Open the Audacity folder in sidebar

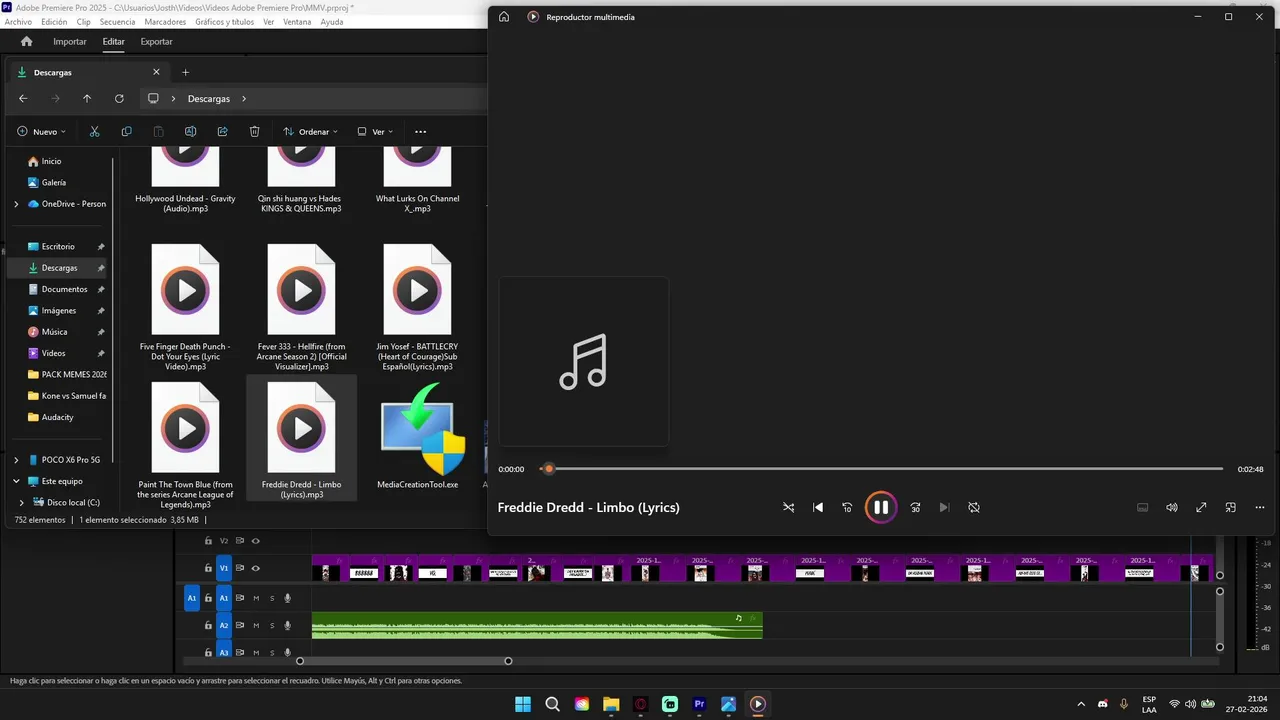(58, 417)
